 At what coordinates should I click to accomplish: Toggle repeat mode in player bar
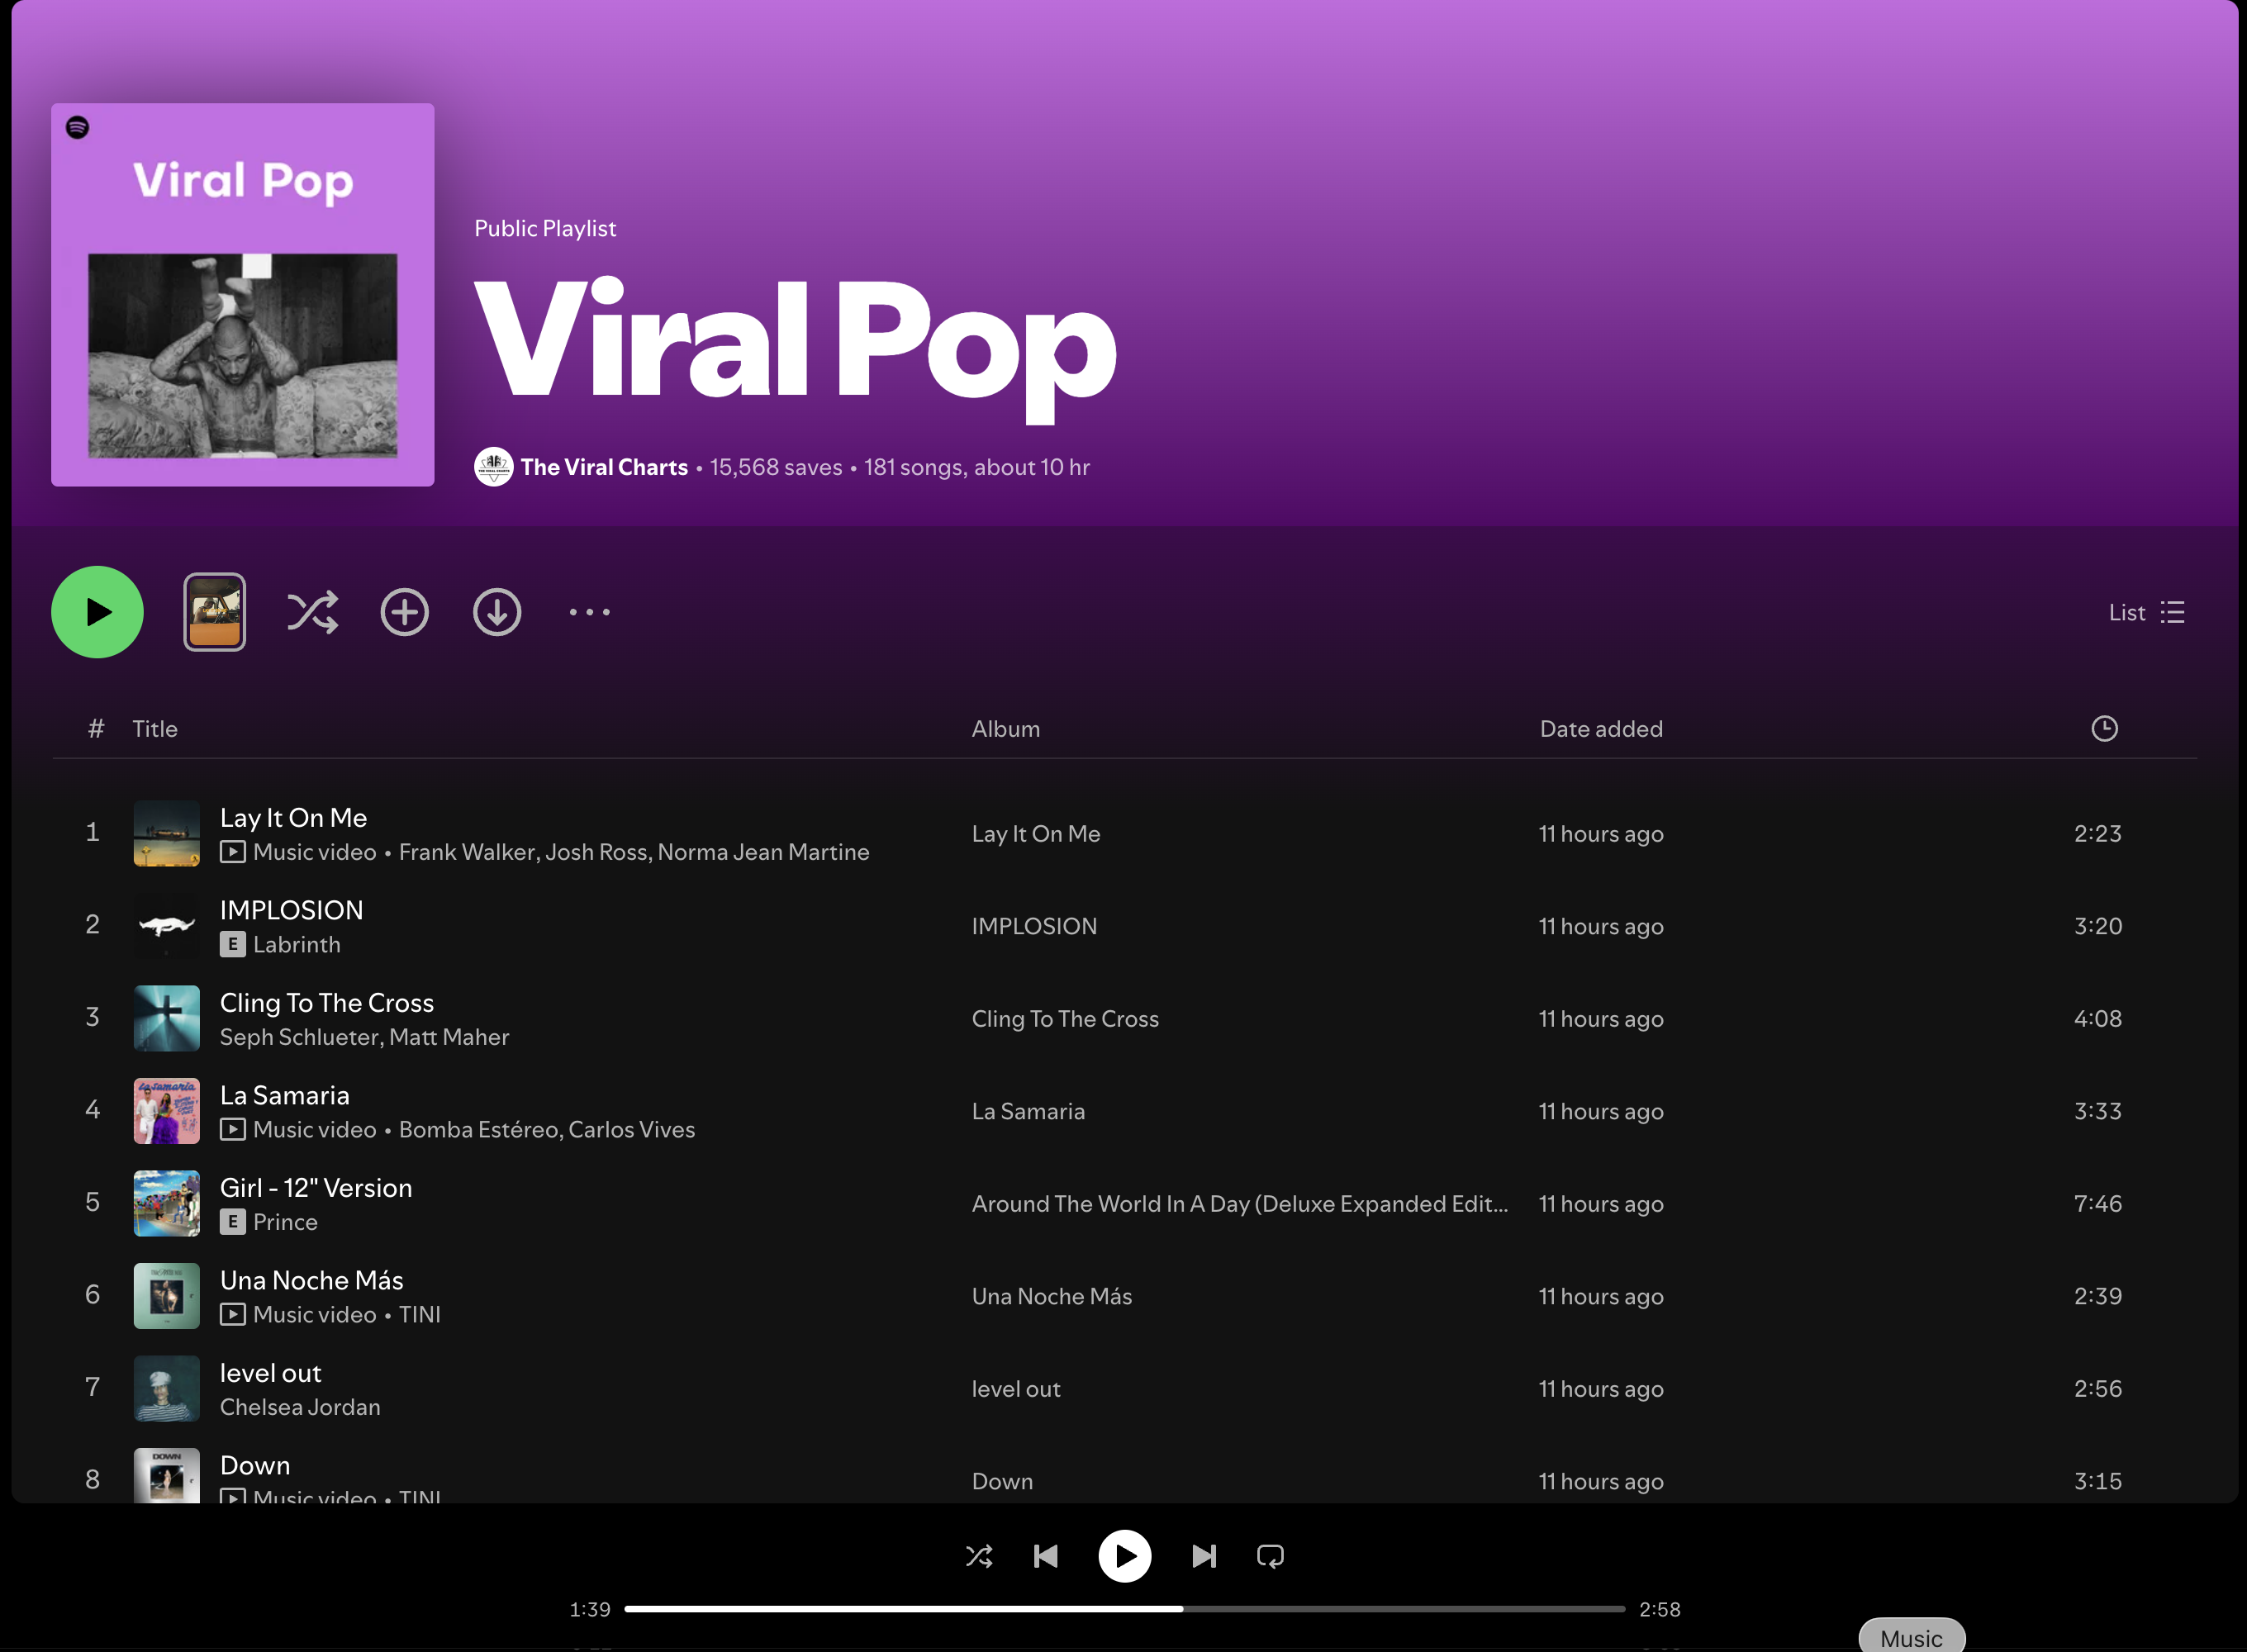click(1270, 1556)
